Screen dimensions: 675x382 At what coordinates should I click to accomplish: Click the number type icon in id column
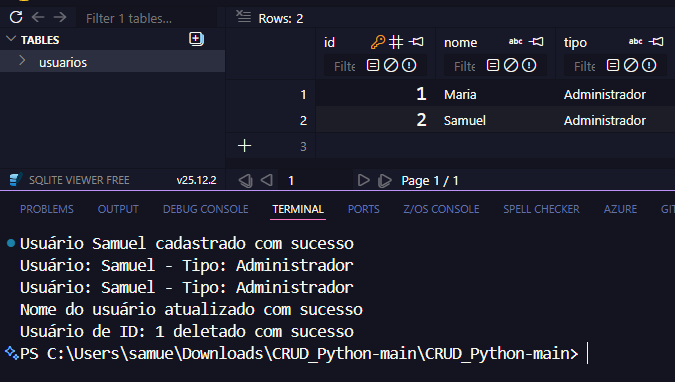tap(396, 42)
